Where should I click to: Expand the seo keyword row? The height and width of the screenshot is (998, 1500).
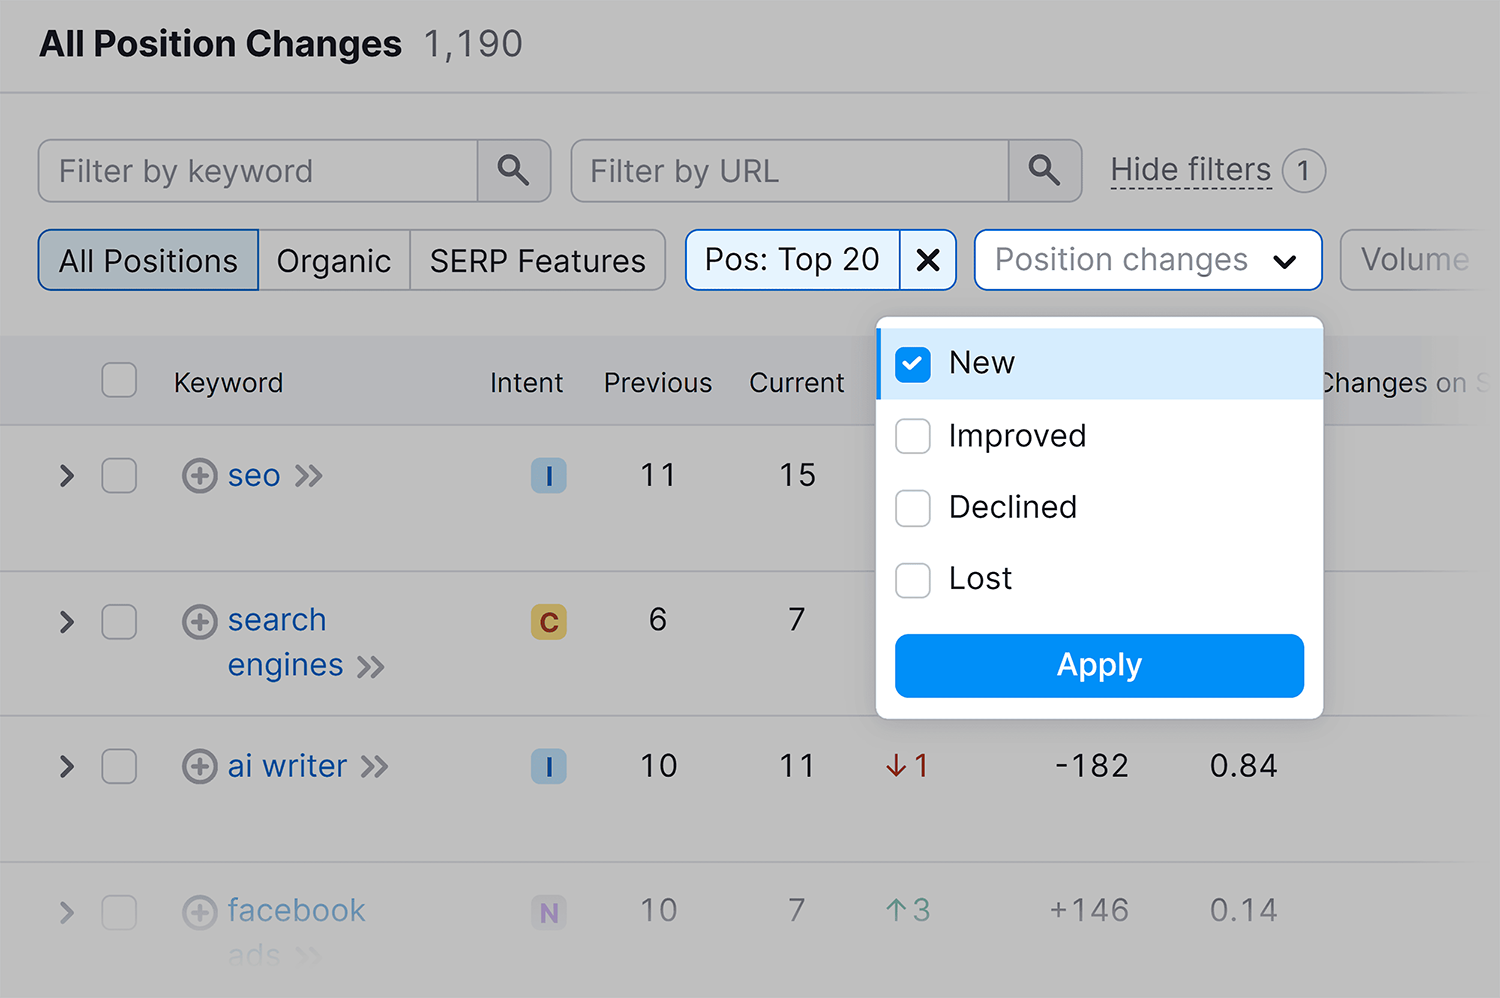click(67, 476)
